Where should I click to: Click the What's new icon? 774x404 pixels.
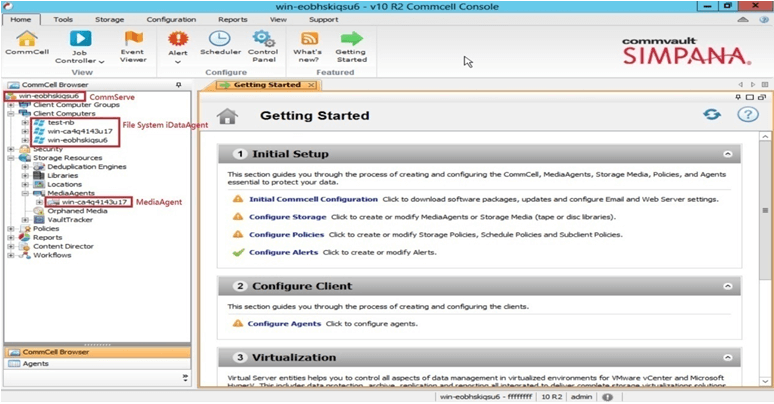[x=307, y=44]
